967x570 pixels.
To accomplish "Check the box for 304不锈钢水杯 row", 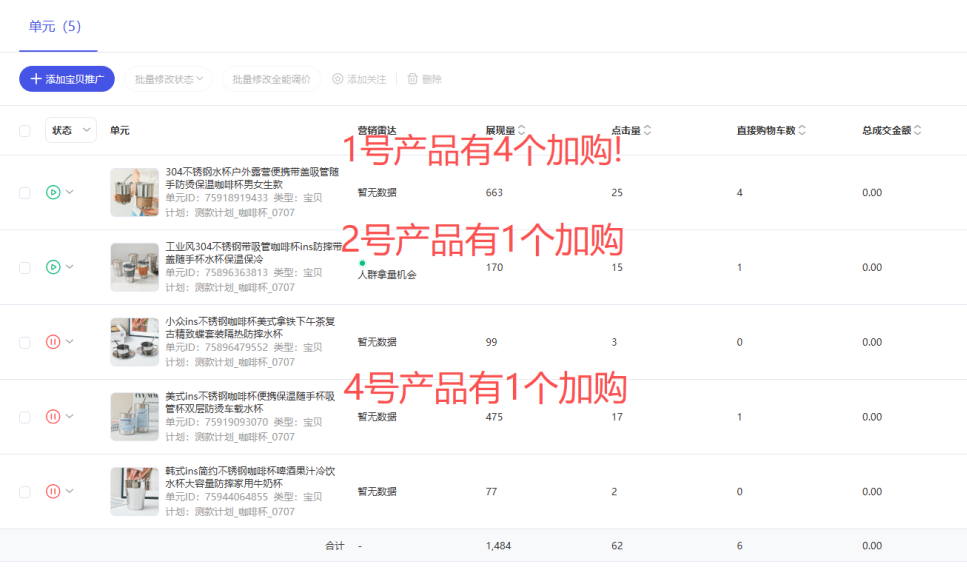I will coord(25,192).
